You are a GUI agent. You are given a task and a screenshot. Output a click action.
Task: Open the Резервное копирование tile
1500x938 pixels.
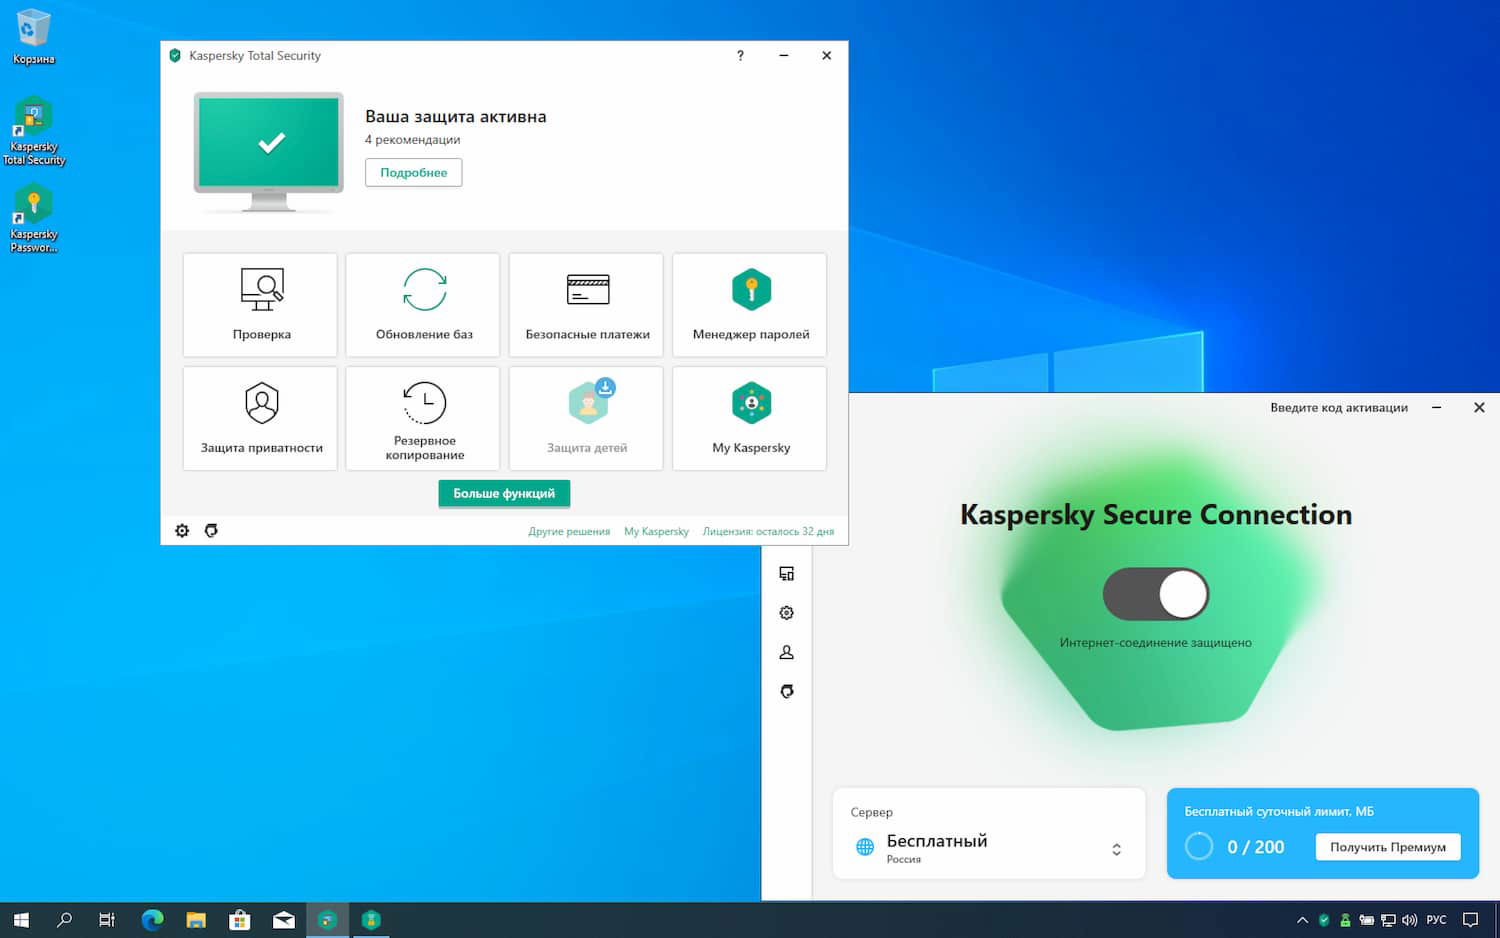[x=423, y=418]
